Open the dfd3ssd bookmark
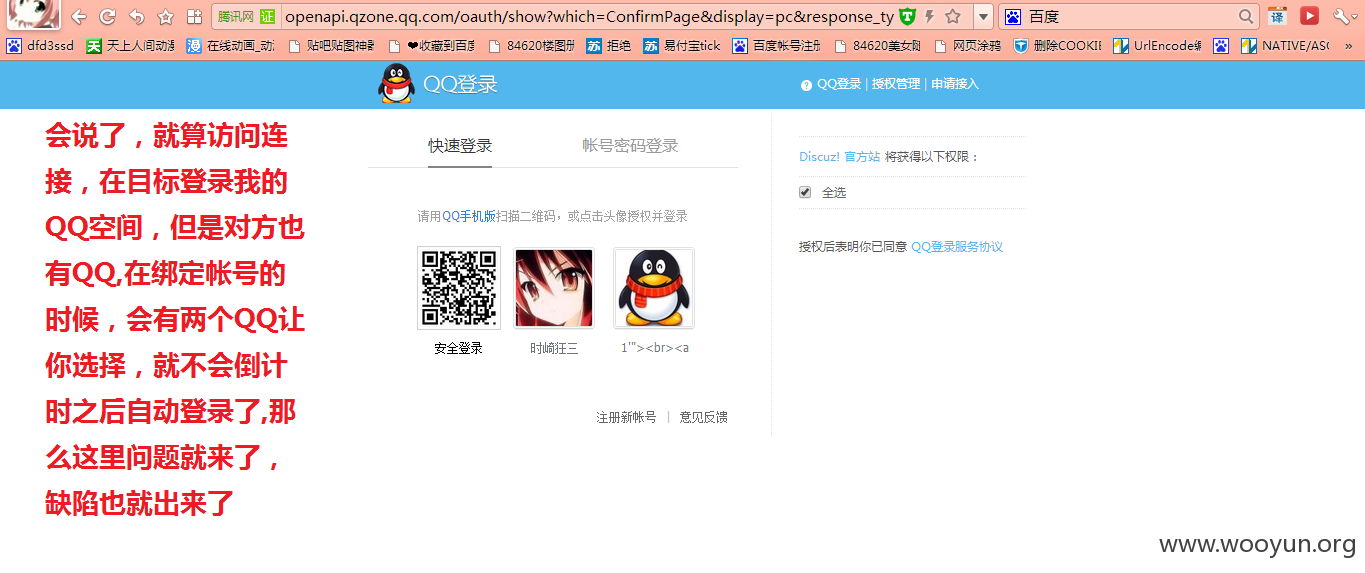The height and width of the screenshot is (573, 1365). pos(41,46)
